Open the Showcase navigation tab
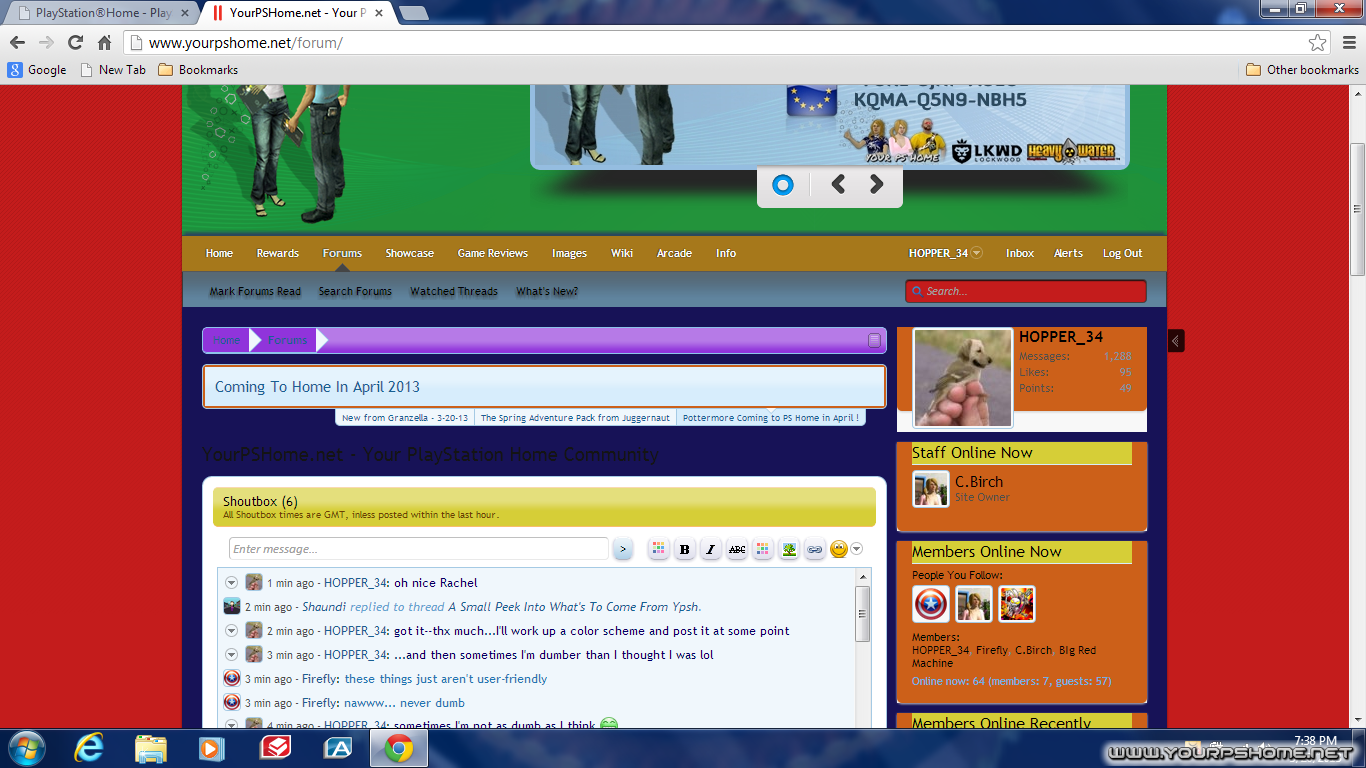1366x768 pixels. point(410,253)
